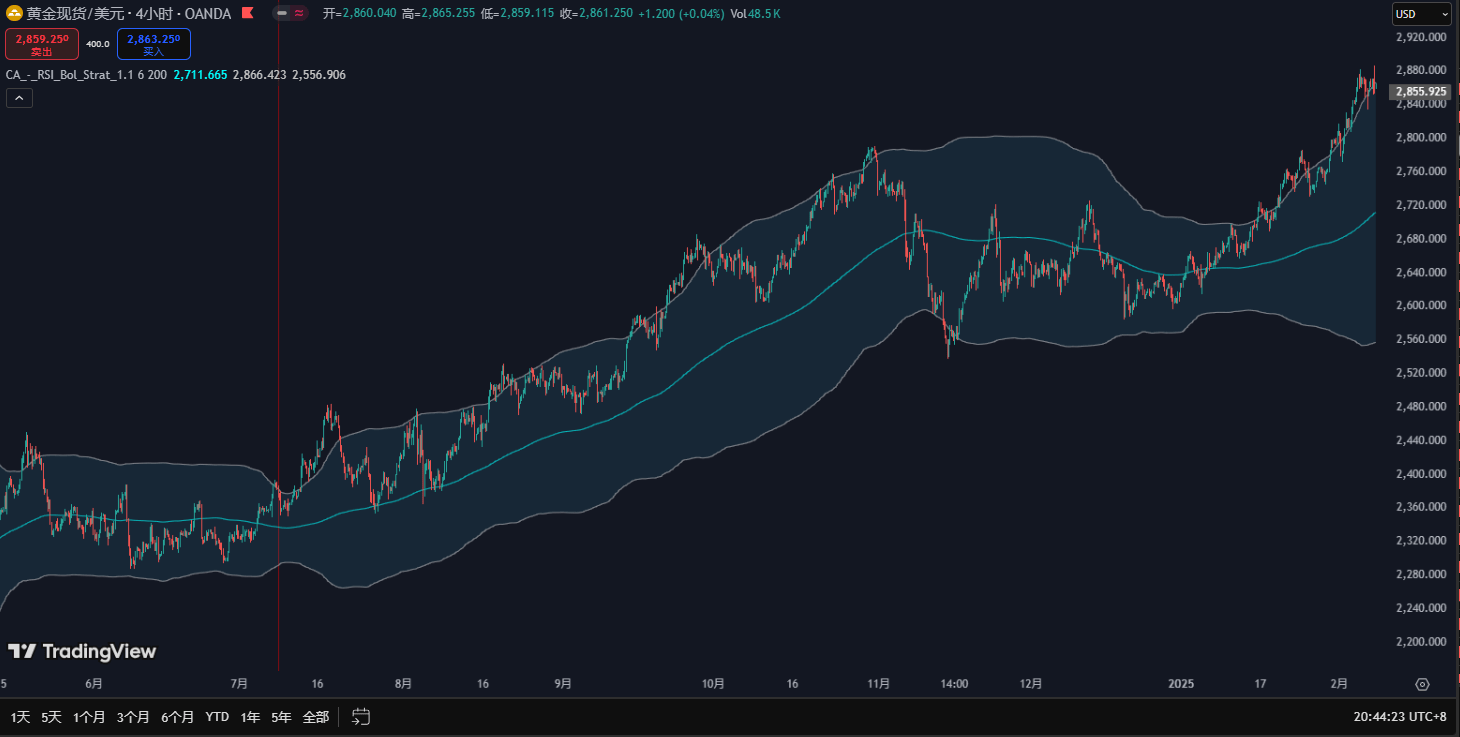Select the 3个月 time range
The image size is (1460, 737).
tap(133, 717)
